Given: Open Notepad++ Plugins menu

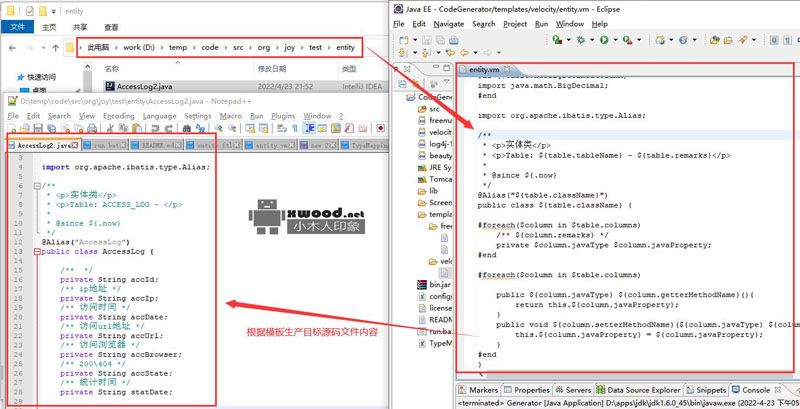Looking at the screenshot, I should pos(283,116).
